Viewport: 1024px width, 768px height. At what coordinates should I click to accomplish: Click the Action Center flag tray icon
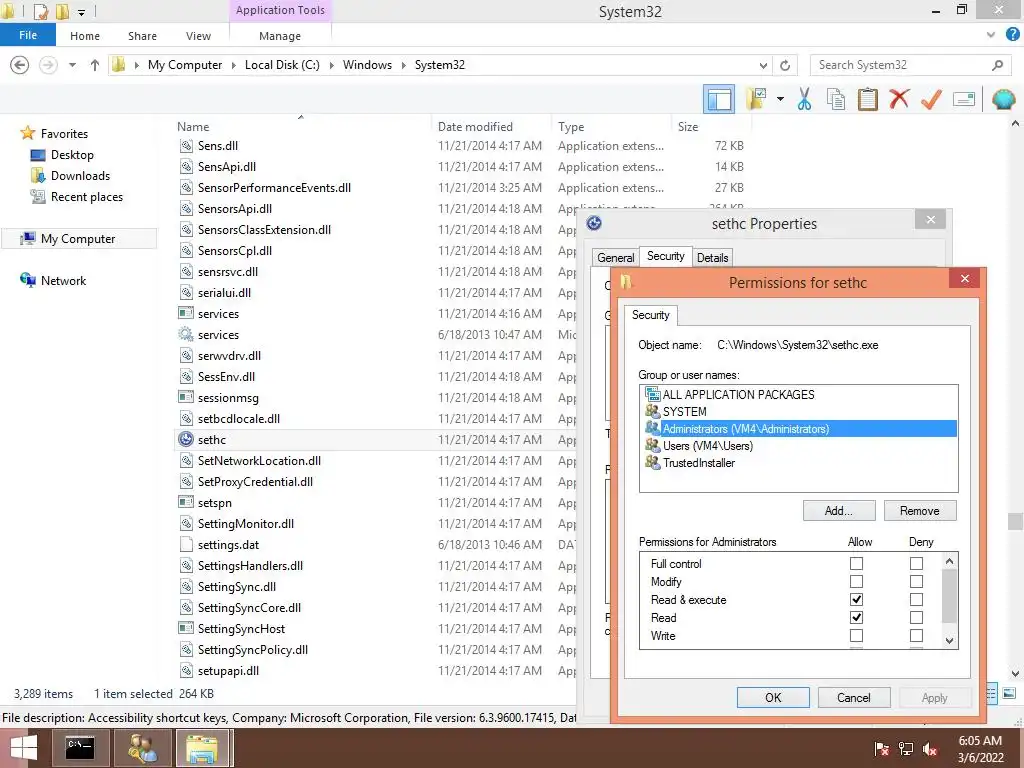point(882,749)
